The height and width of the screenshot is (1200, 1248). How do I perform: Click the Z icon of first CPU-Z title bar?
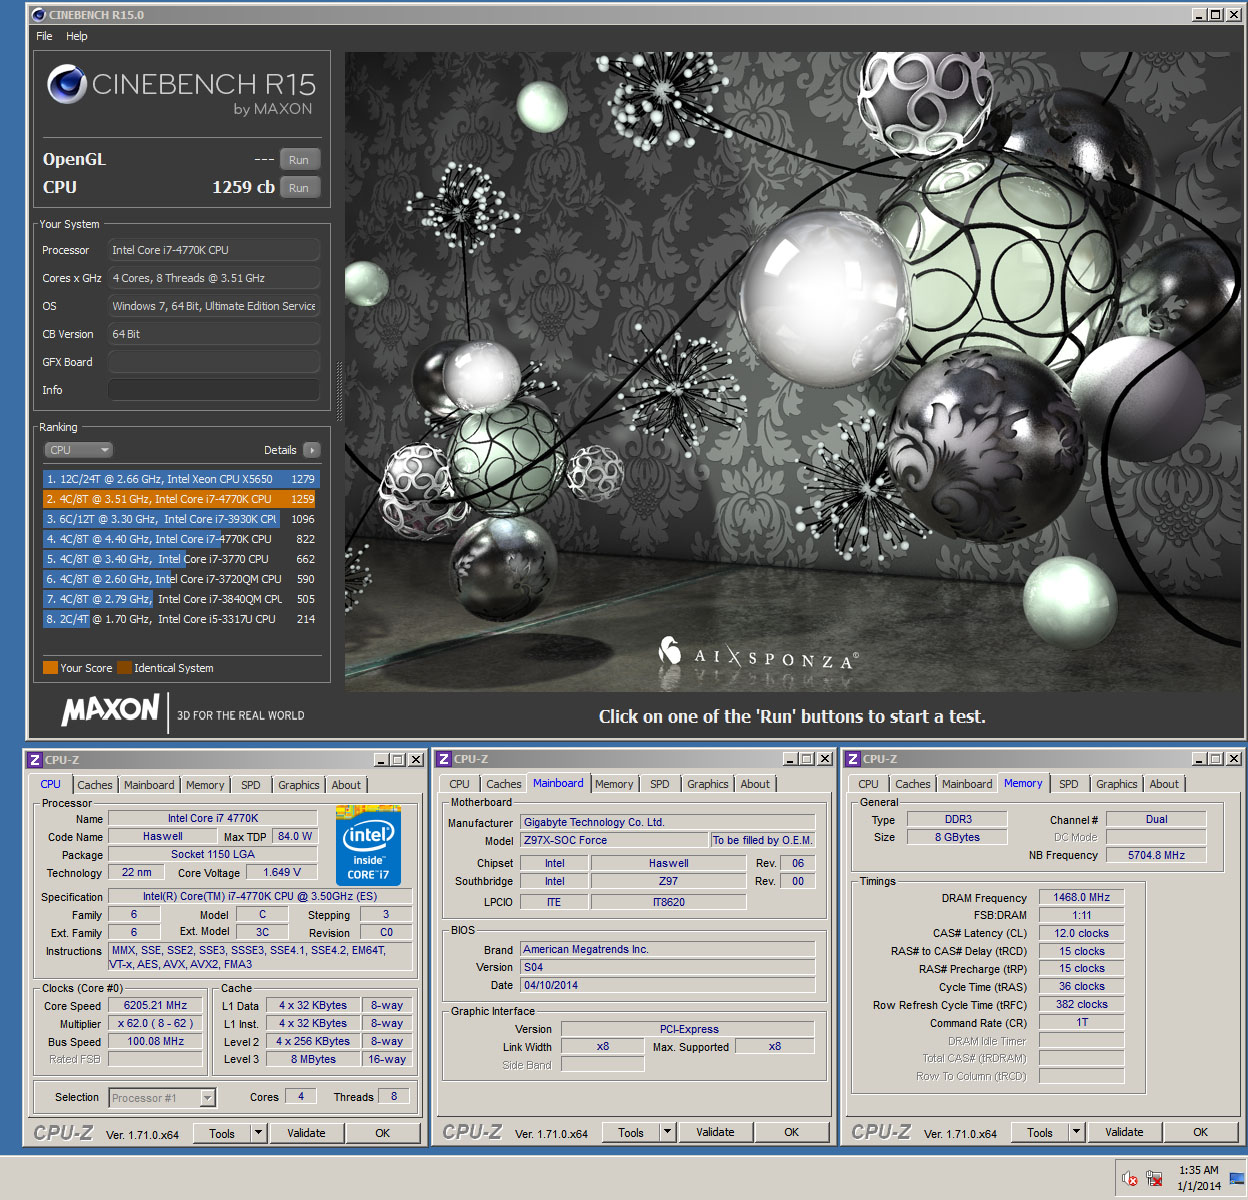click(35, 760)
